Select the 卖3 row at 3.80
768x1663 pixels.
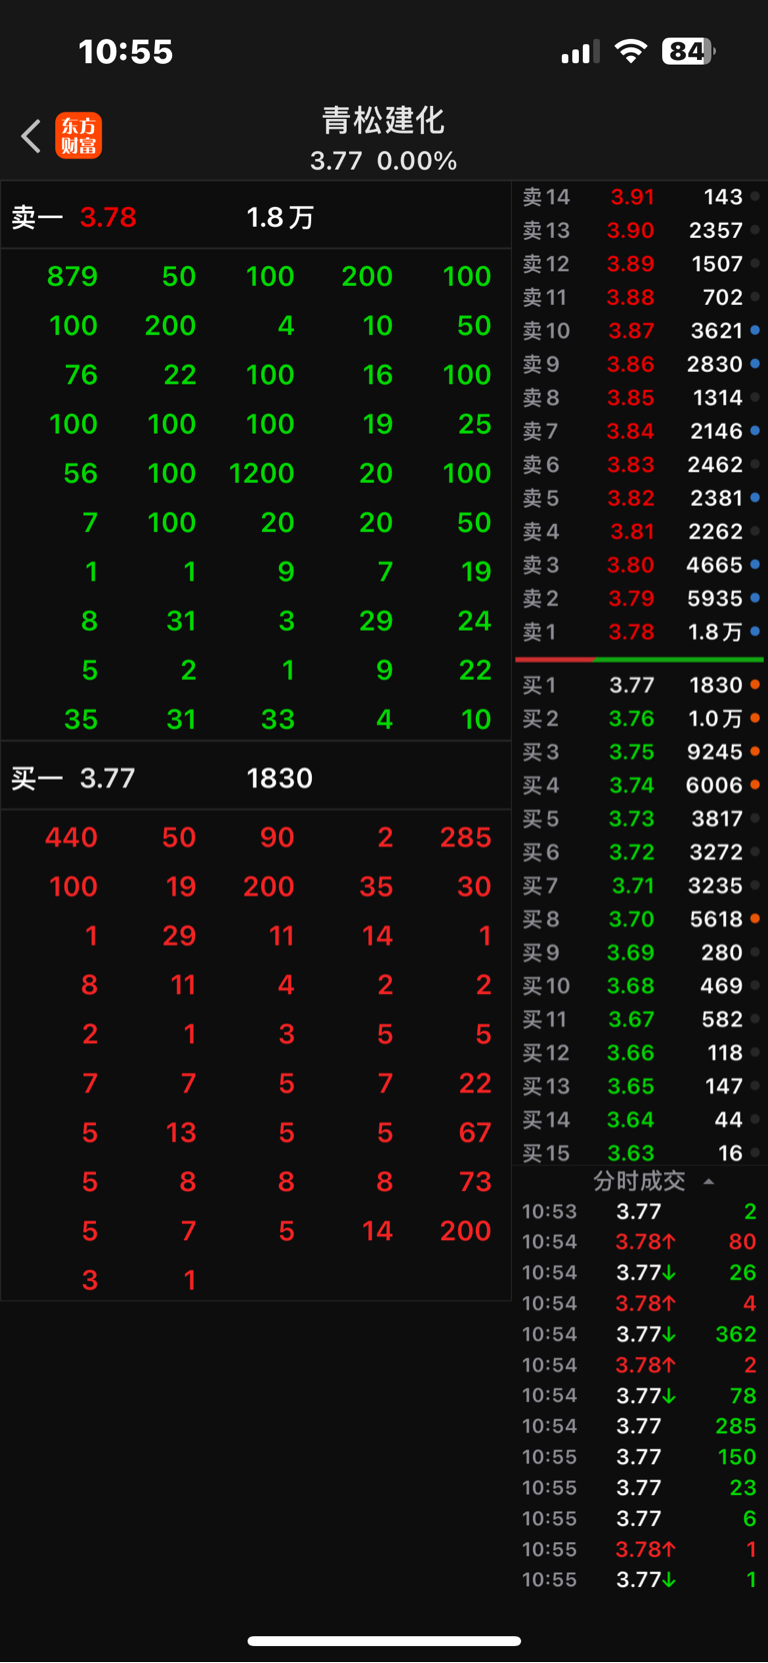click(640, 565)
